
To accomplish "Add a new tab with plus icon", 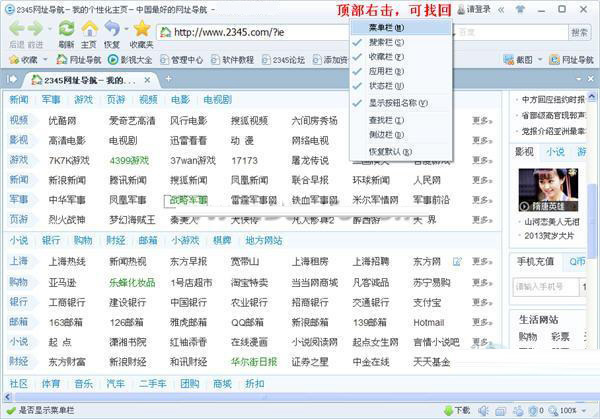I will pos(168,79).
